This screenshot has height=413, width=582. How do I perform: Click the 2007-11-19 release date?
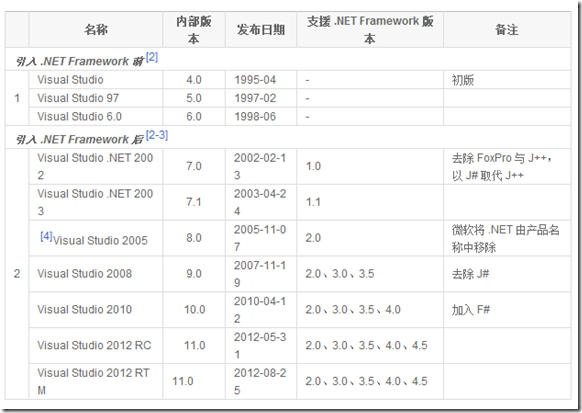click(x=261, y=274)
